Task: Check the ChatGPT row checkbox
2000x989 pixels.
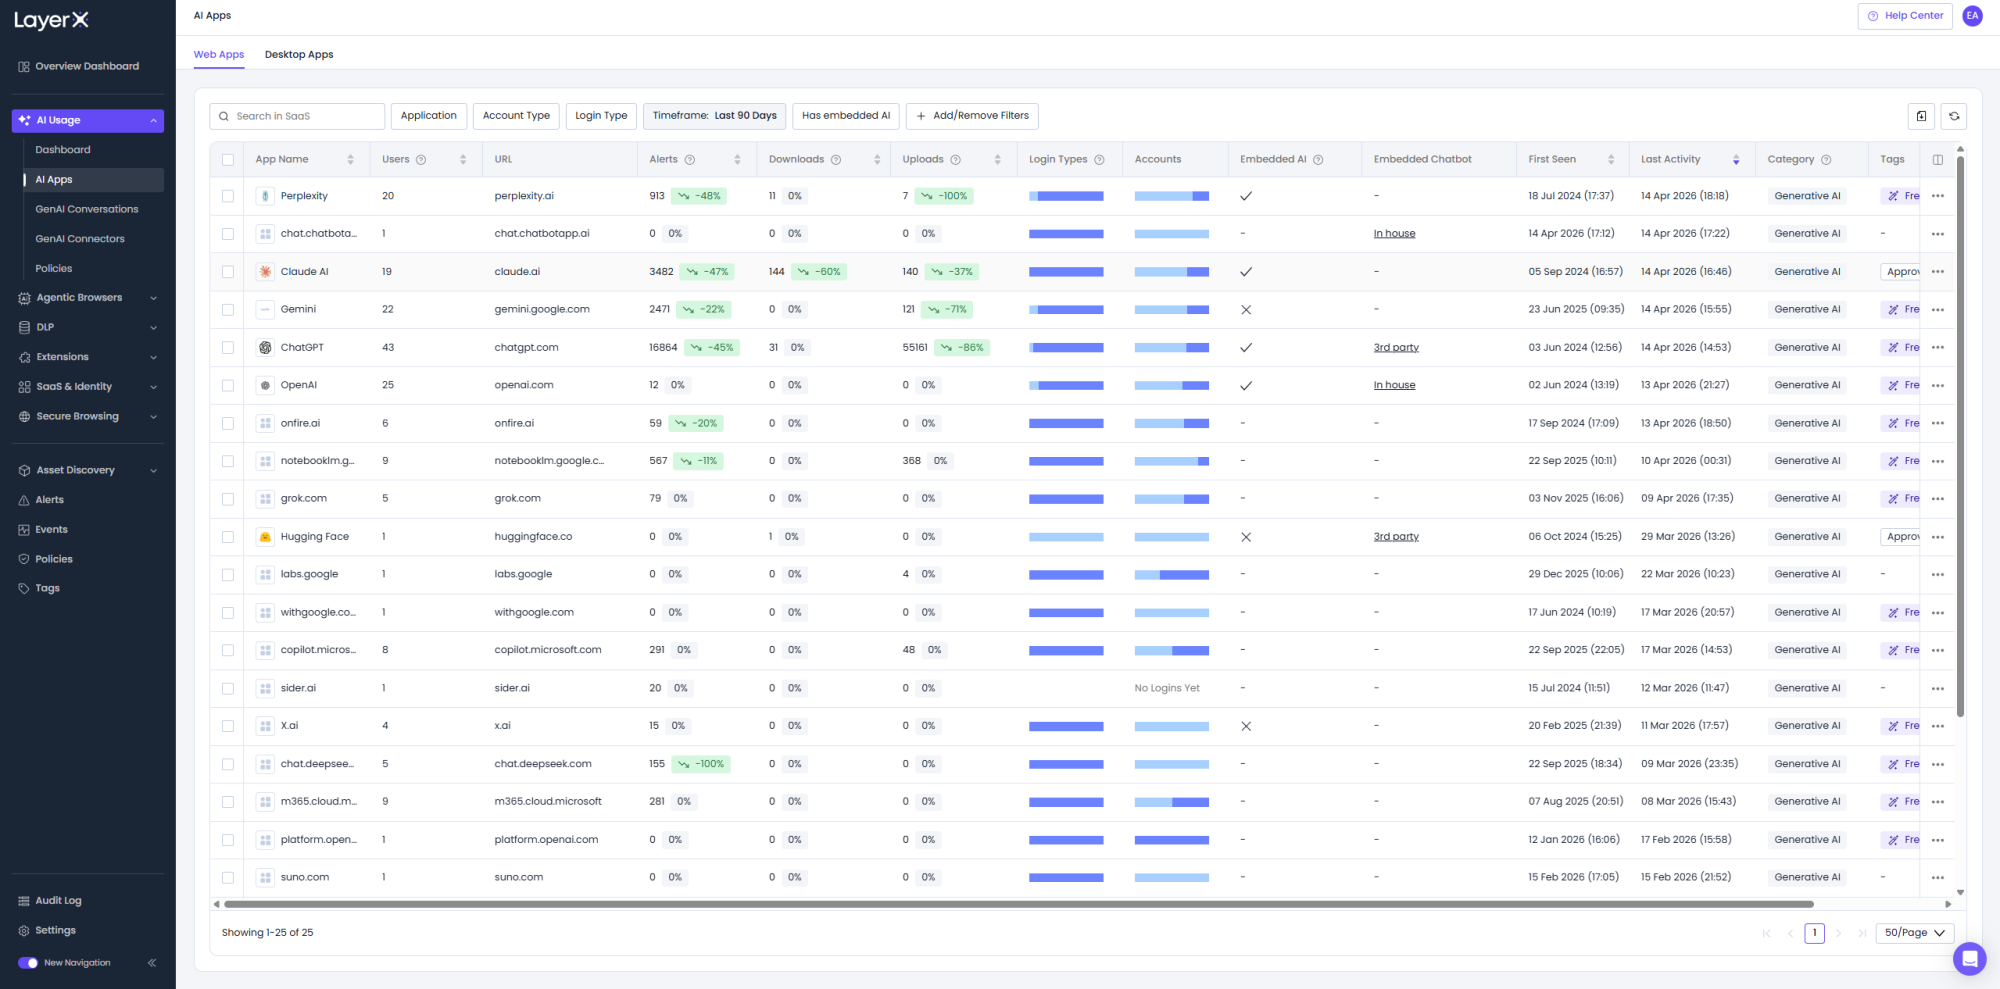Action: [228, 348]
